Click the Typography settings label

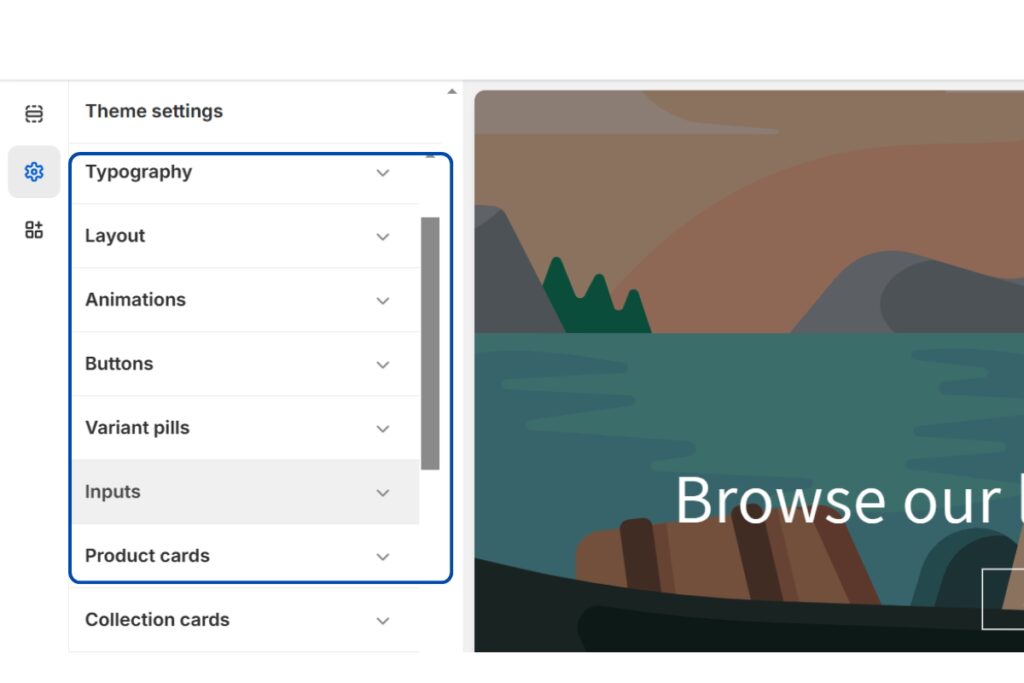(x=138, y=172)
